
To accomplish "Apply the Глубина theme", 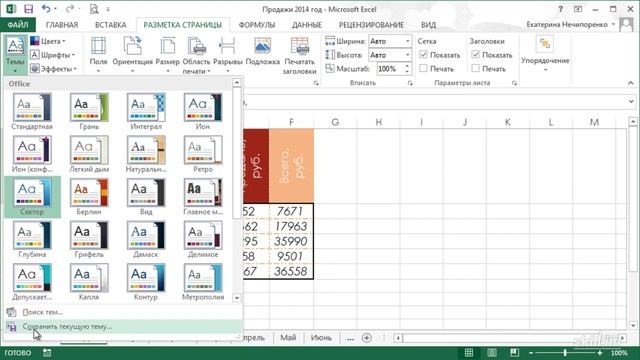I will click(x=32, y=239).
